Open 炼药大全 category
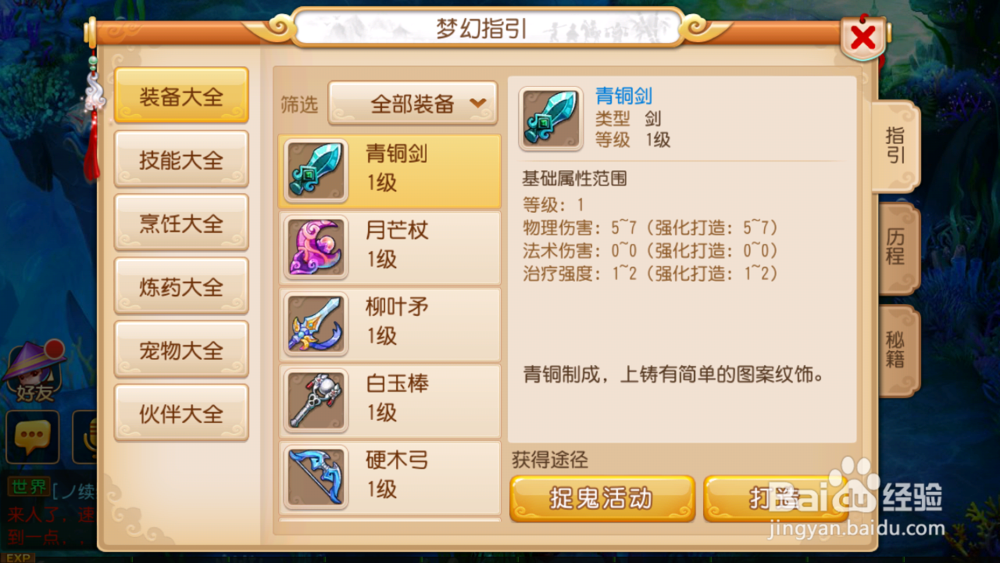The image size is (1000, 563). click(x=181, y=286)
